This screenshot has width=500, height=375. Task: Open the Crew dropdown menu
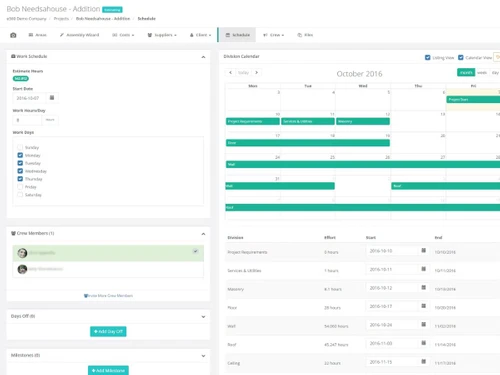[273, 35]
